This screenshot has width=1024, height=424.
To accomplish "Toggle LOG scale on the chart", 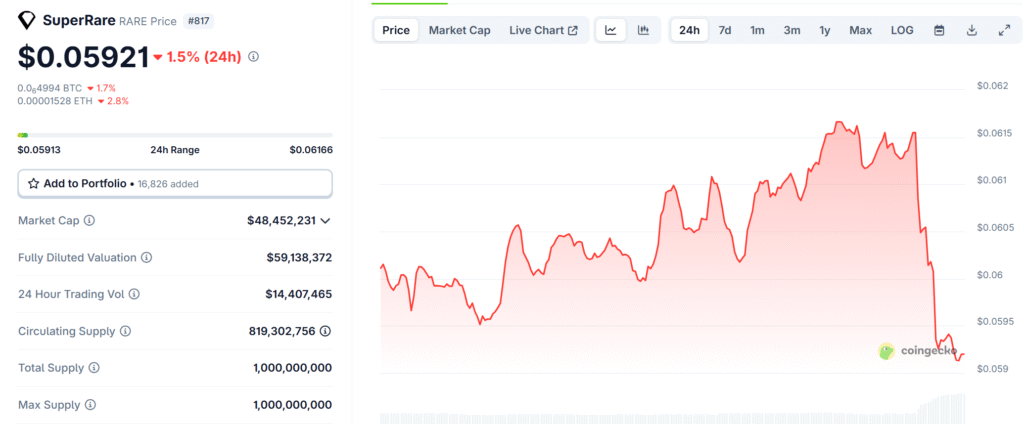I will pos(902,30).
